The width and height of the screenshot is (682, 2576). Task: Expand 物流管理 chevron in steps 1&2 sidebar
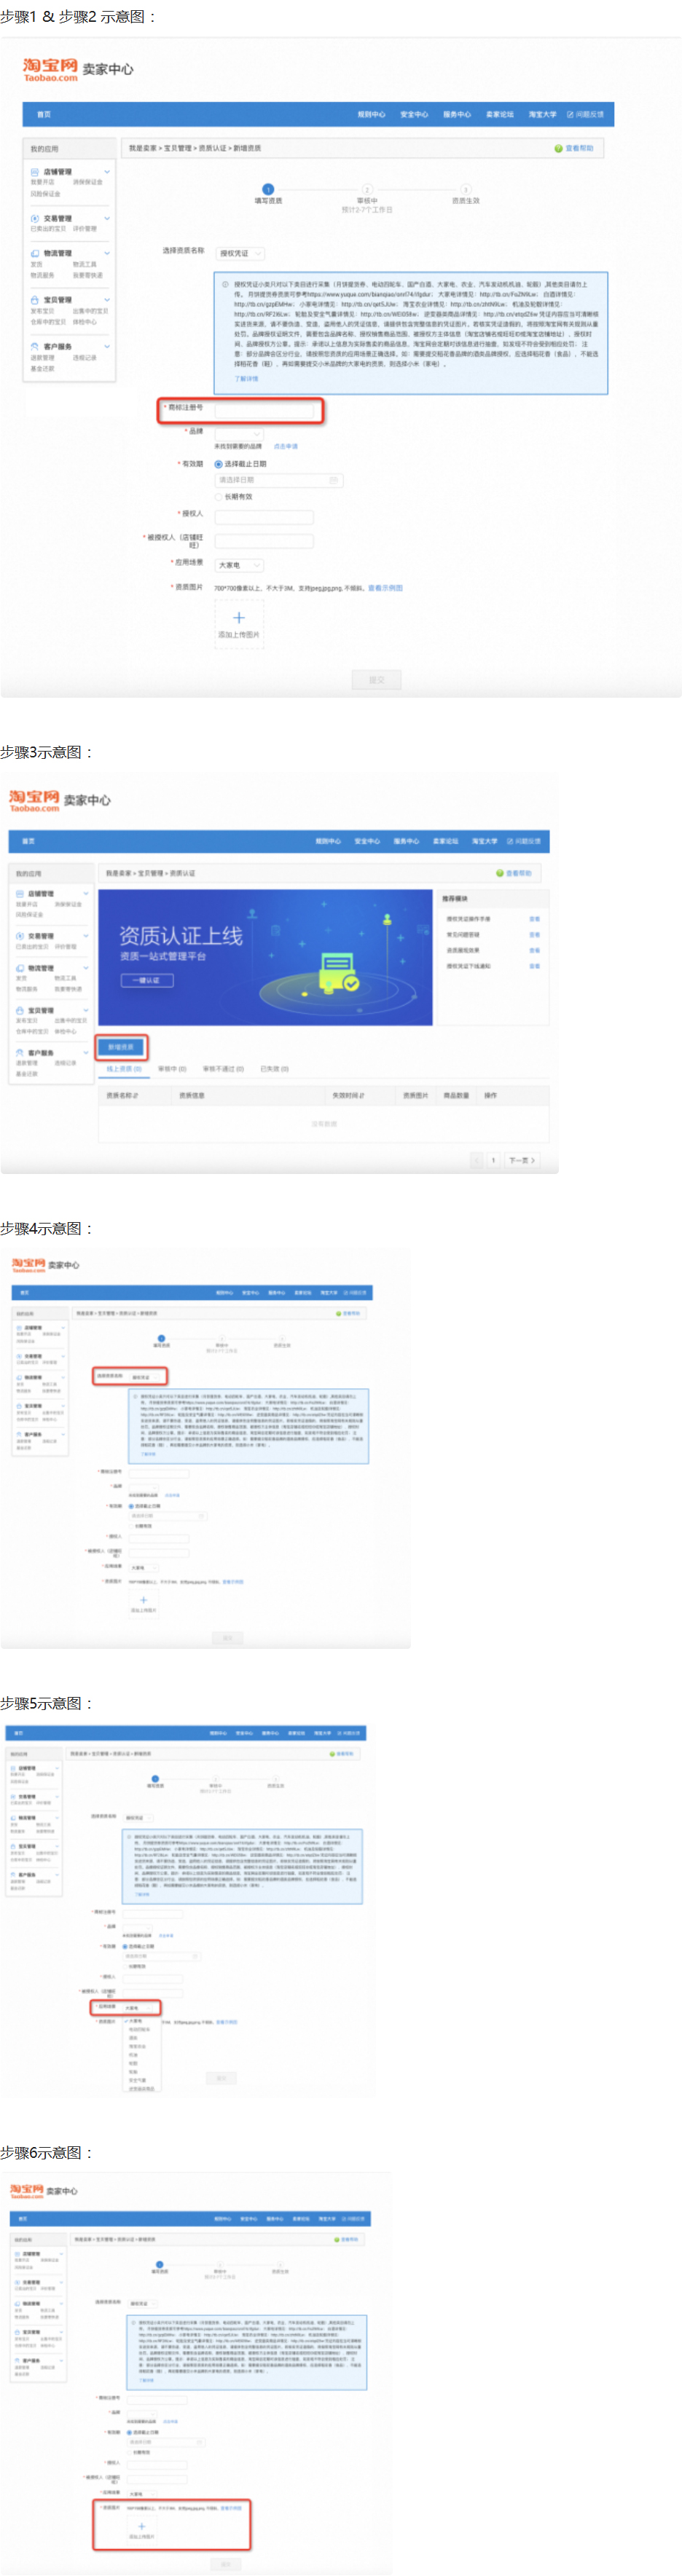point(107,253)
